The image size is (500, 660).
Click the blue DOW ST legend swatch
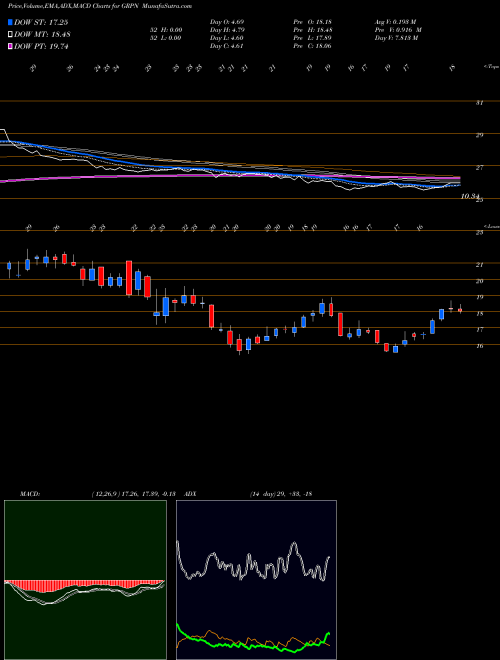click(10, 22)
